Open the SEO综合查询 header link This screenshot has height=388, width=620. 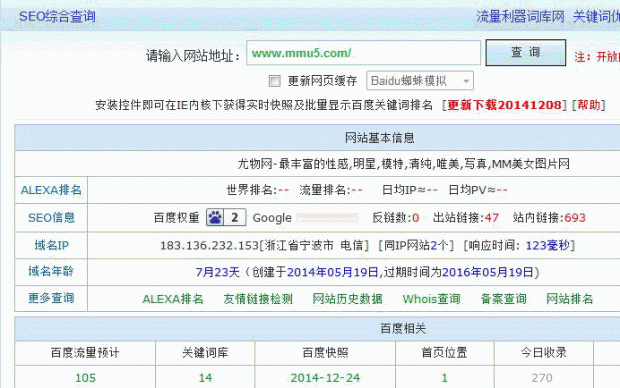point(57,17)
